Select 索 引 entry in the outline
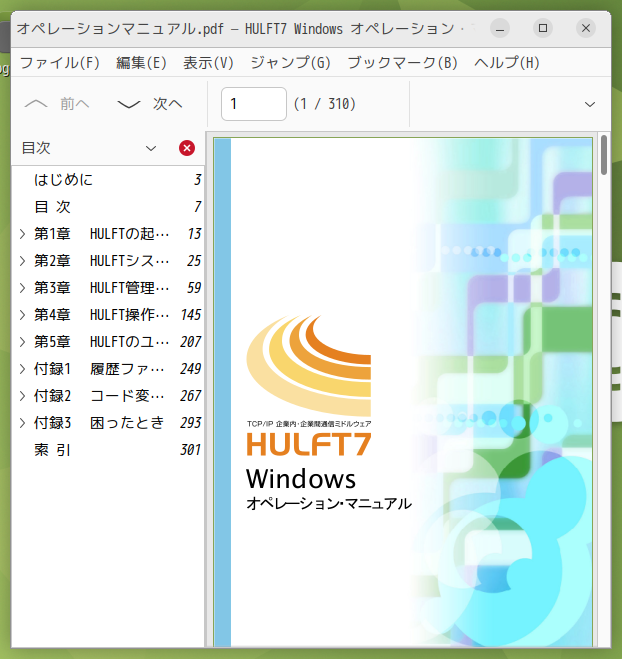Viewport: 622px width, 659px height. tap(108, 450)
